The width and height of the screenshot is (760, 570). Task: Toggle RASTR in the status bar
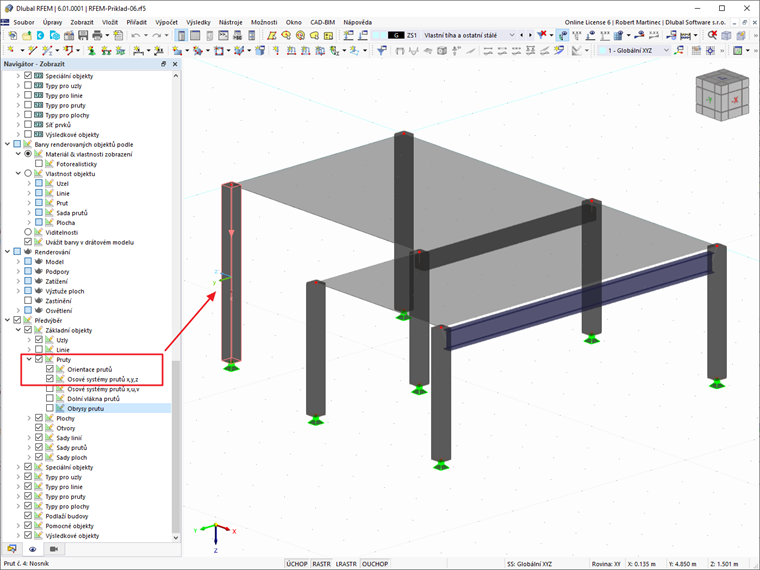click(x=321, y=564)
